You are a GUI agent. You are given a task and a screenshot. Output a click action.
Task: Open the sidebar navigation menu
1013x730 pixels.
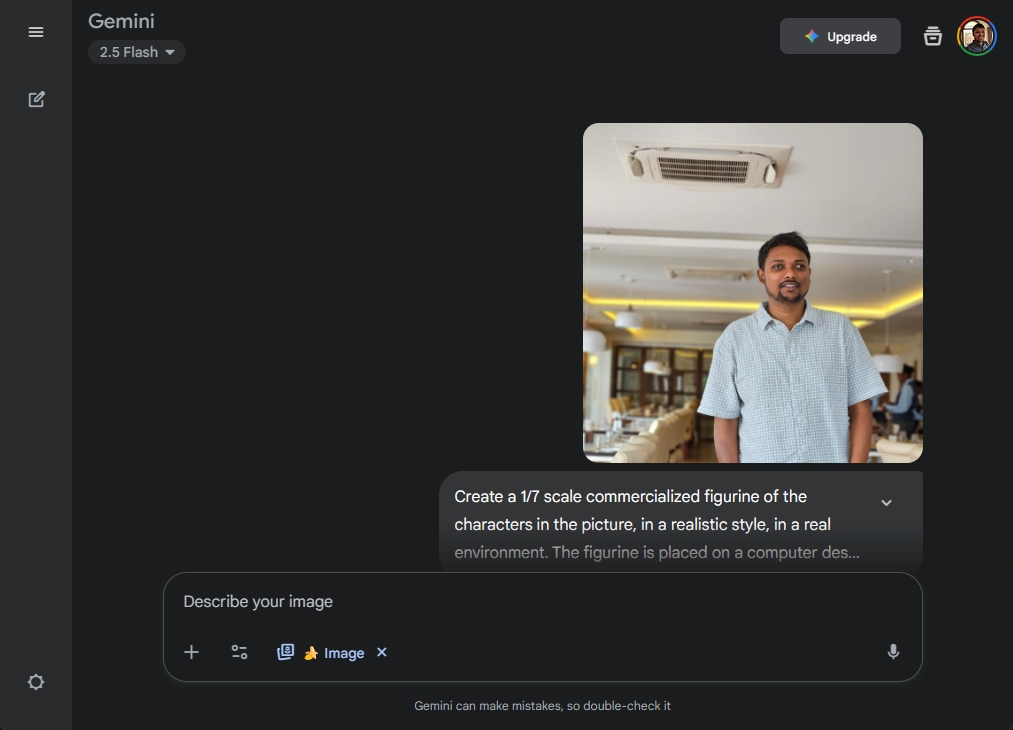(x=36, y=31)
